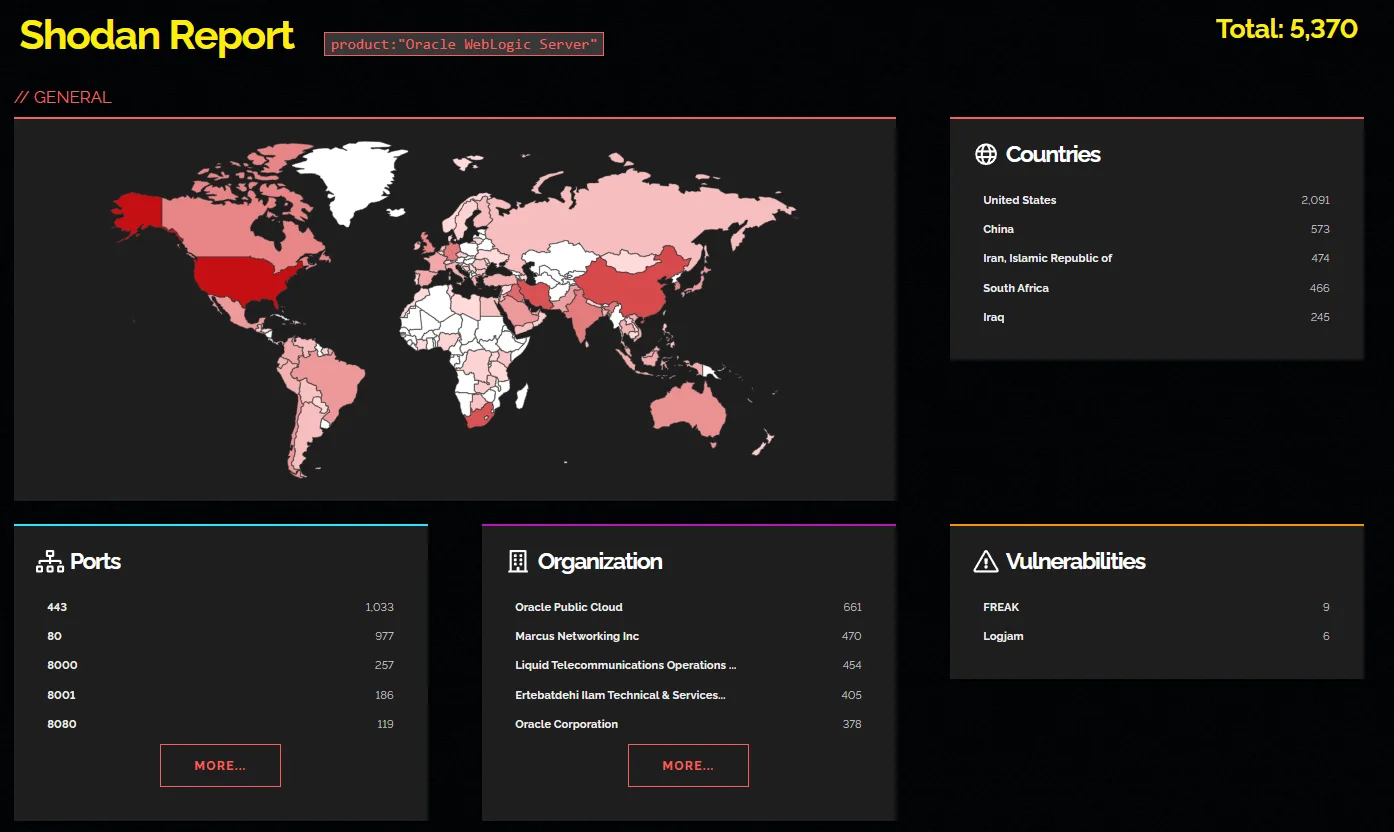Select Oracle Public Cloud organization
Viewport: 1394px width, 832px height.
[569, 607]
